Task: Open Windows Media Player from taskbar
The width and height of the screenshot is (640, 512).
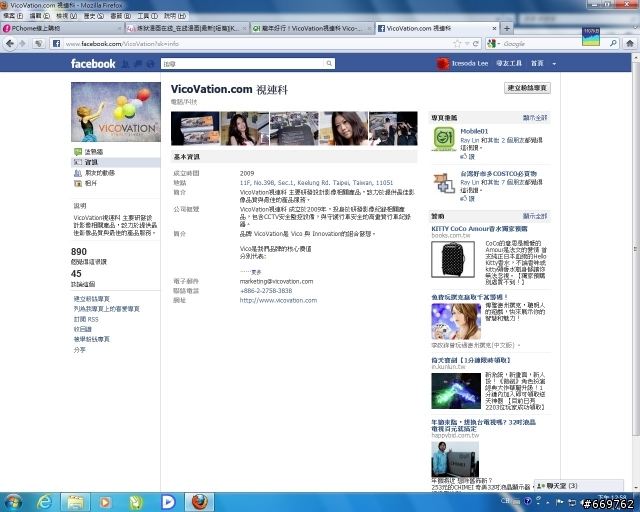Action: pyautogui.click(x=104, y=502)
